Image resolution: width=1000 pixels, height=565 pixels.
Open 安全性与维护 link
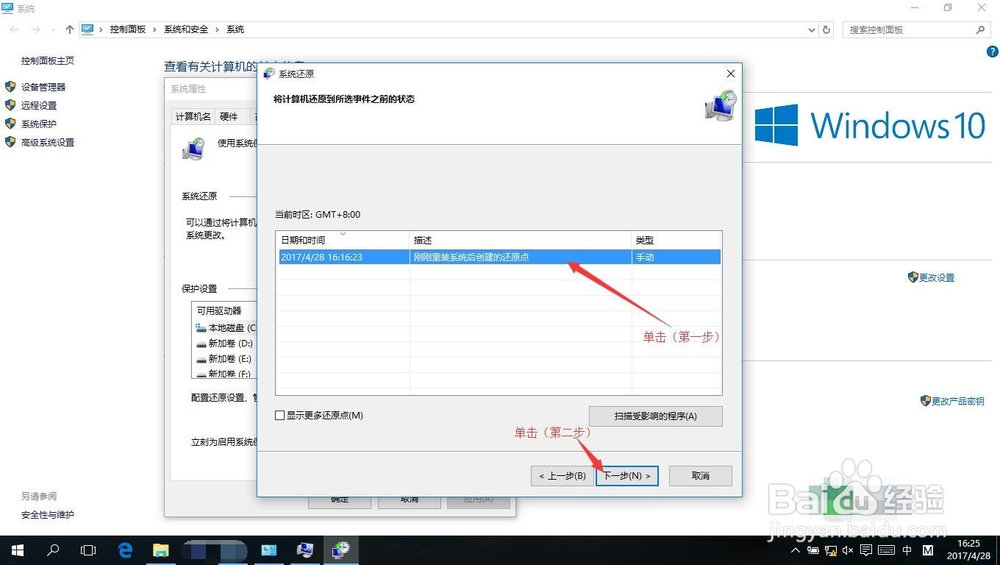[47, 515]
